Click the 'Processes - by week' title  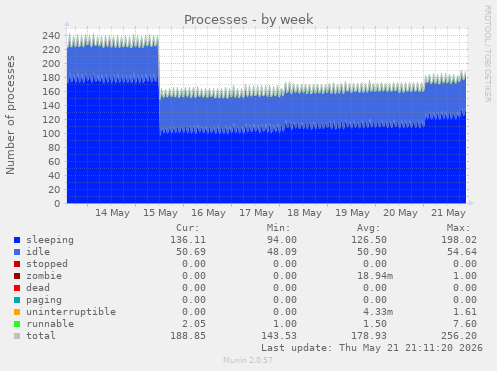click(x=248, y=20)
